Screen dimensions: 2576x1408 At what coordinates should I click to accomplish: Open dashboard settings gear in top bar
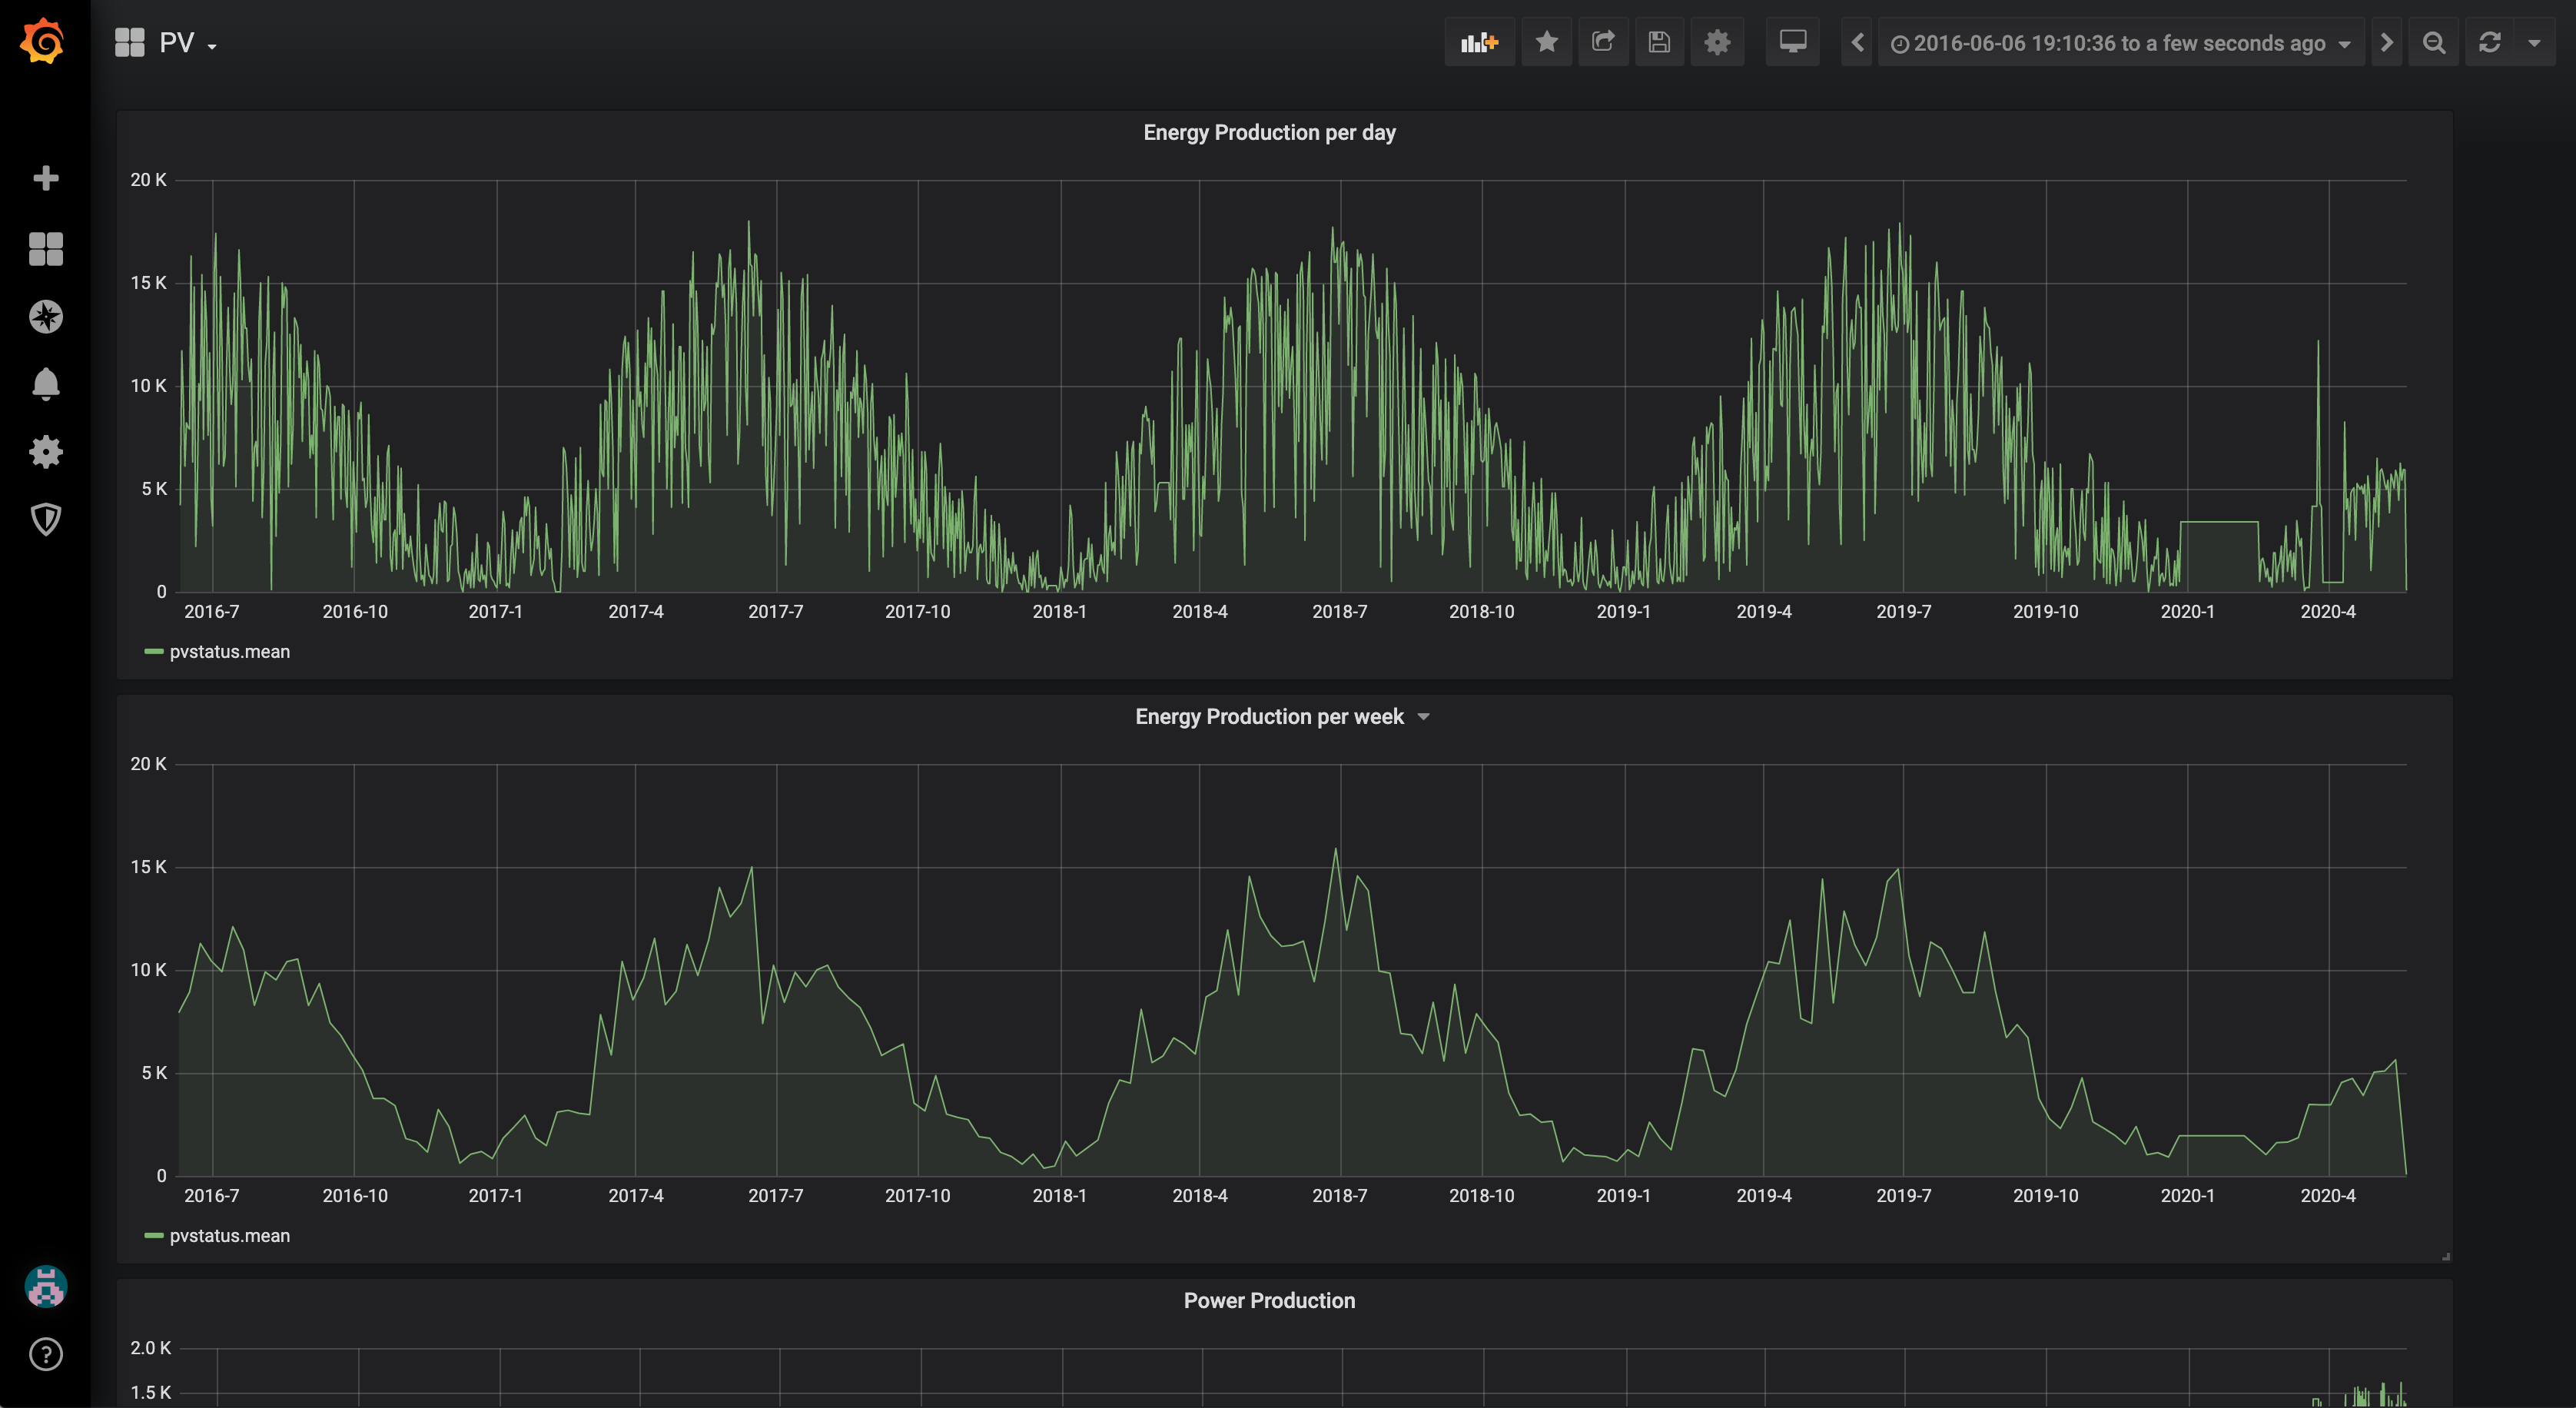click(1716, 42)
